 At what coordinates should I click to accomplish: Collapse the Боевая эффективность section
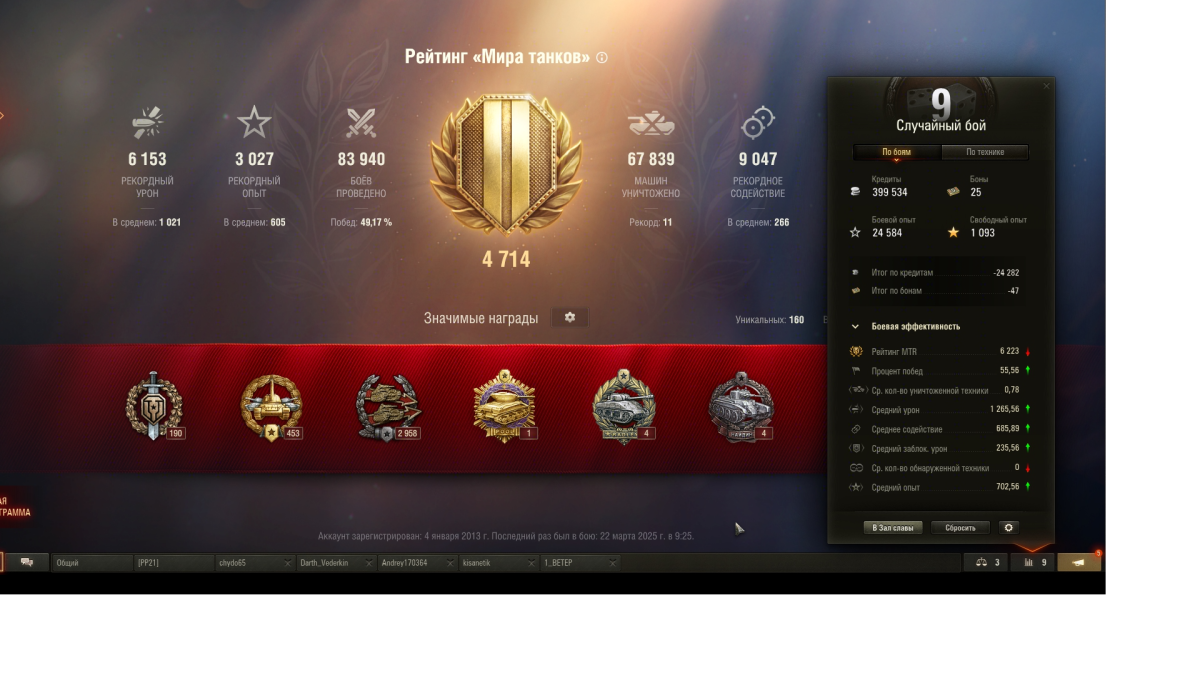[x=856, y=326]
